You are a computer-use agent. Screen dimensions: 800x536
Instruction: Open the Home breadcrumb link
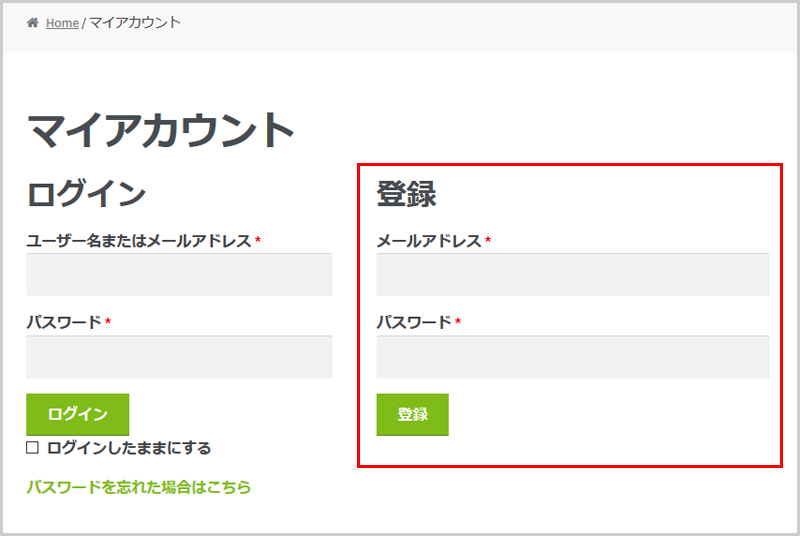tap(62, 23)
